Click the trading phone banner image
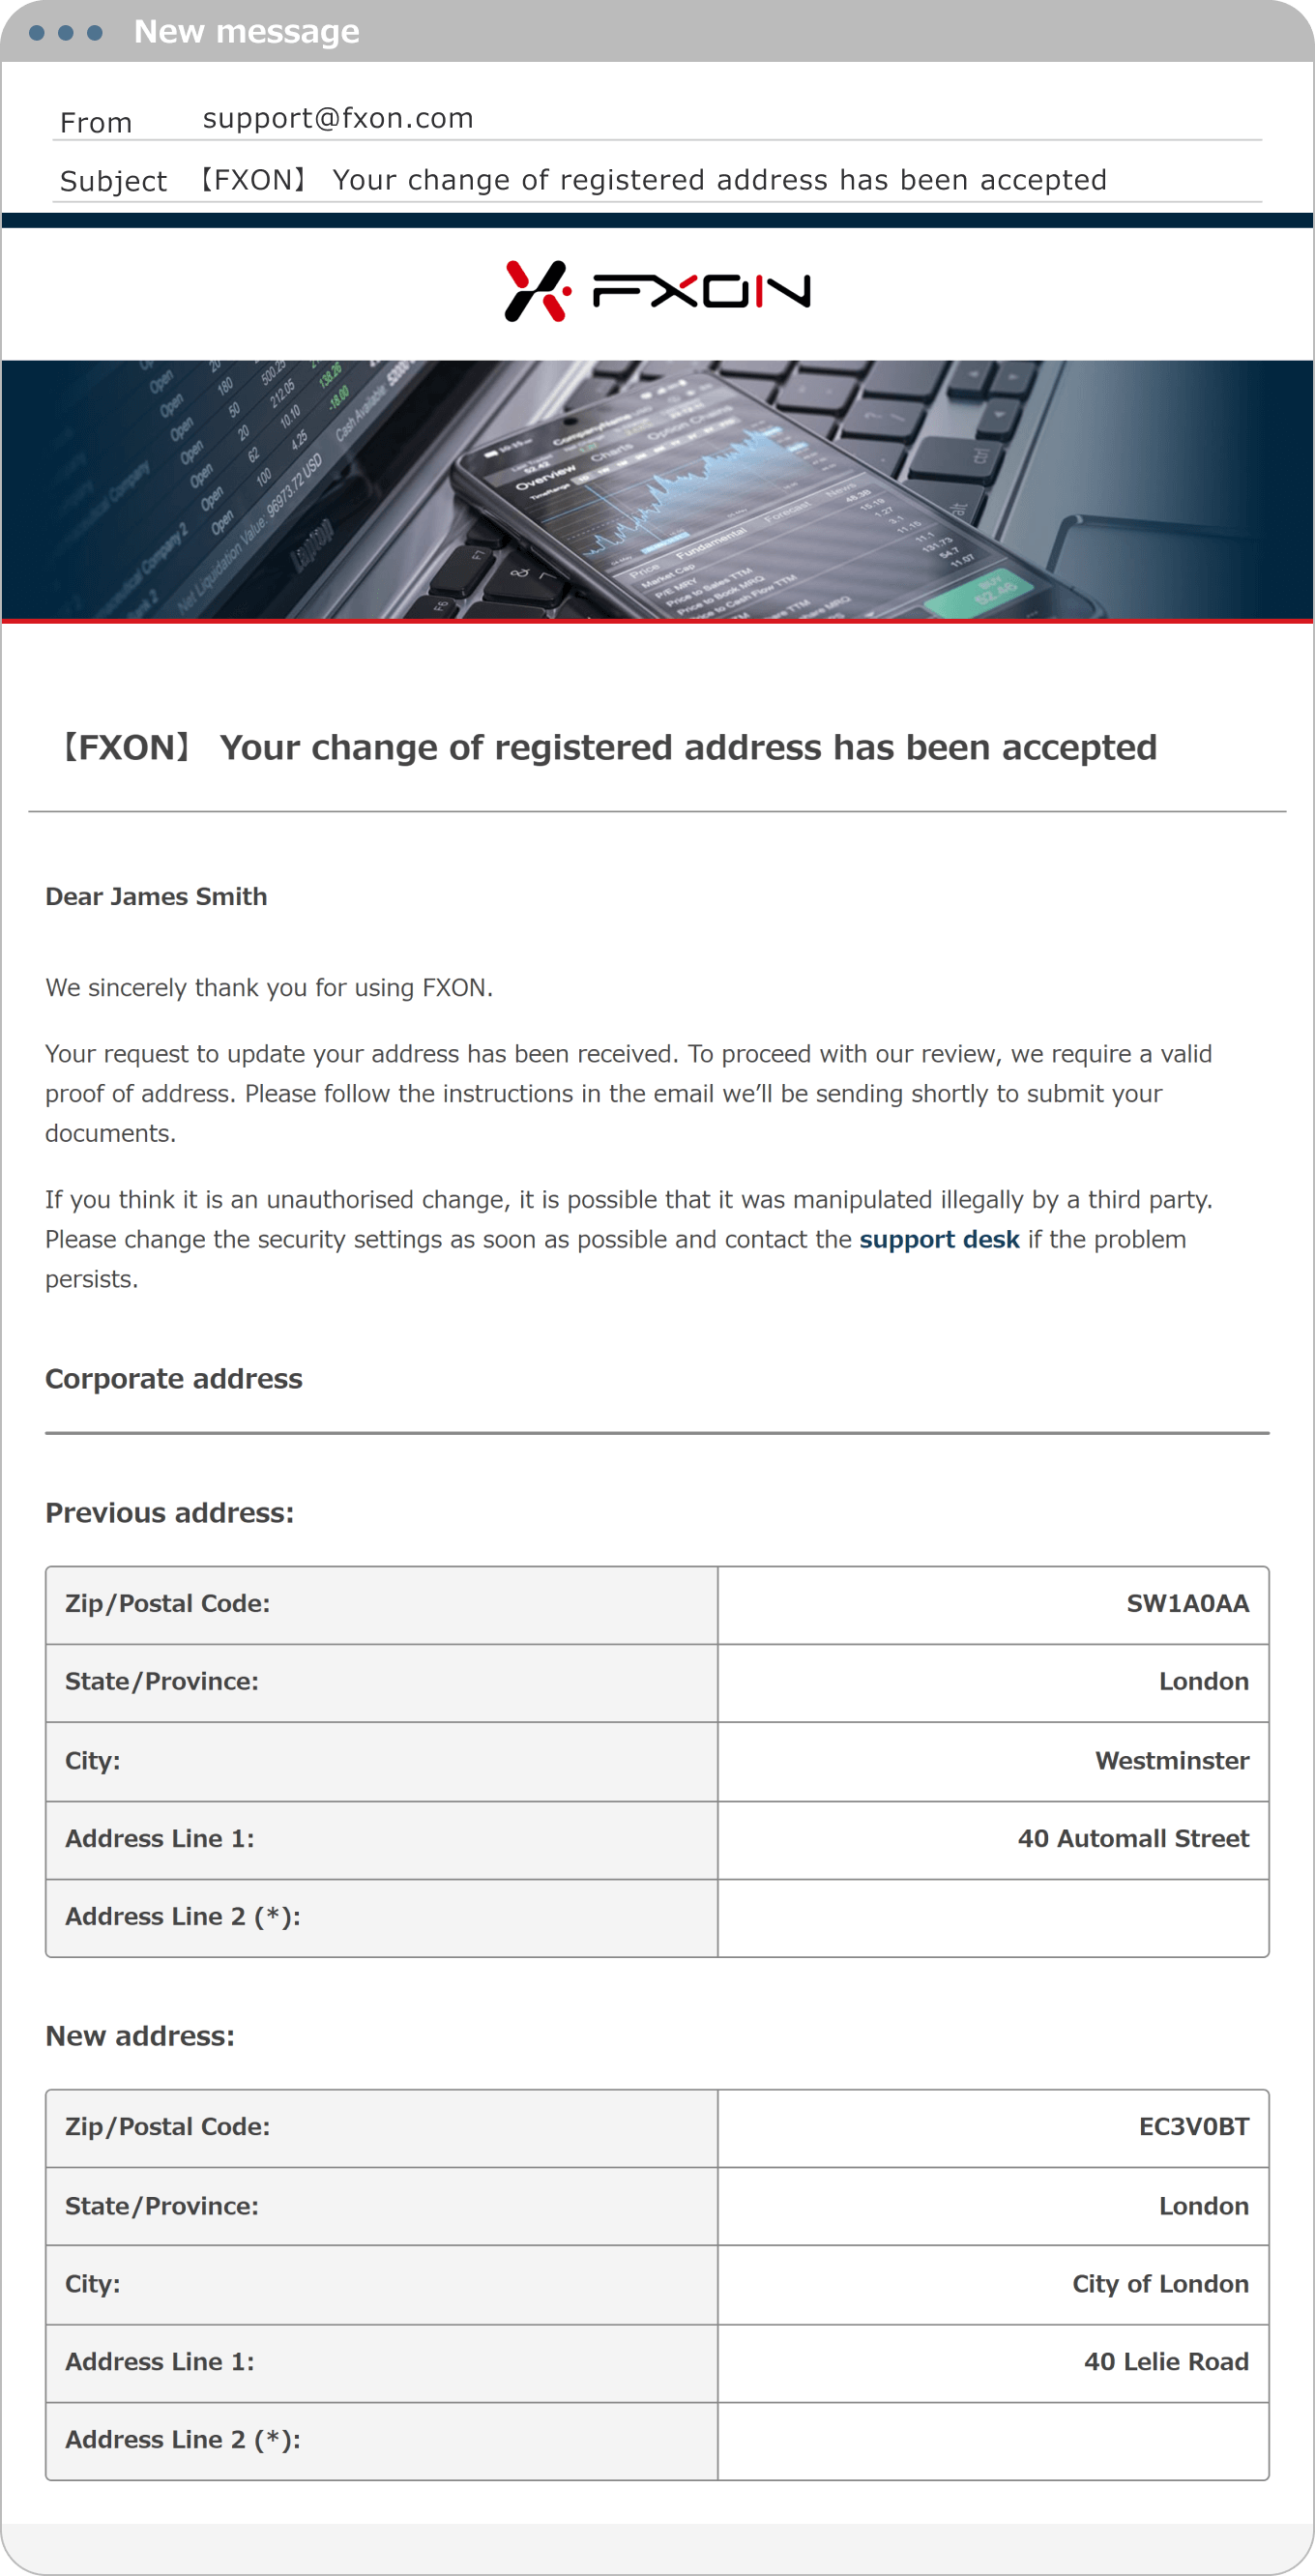Image resolution: width=1315 pixels, height=2576 pixels. [657, 490]
